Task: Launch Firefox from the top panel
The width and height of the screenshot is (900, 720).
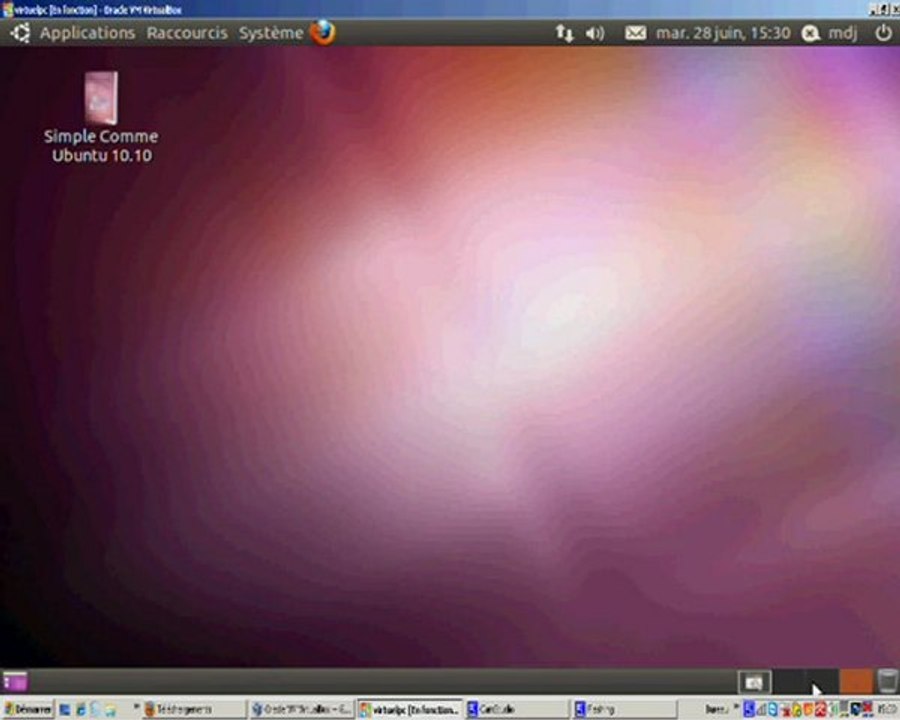Action: 323,33
